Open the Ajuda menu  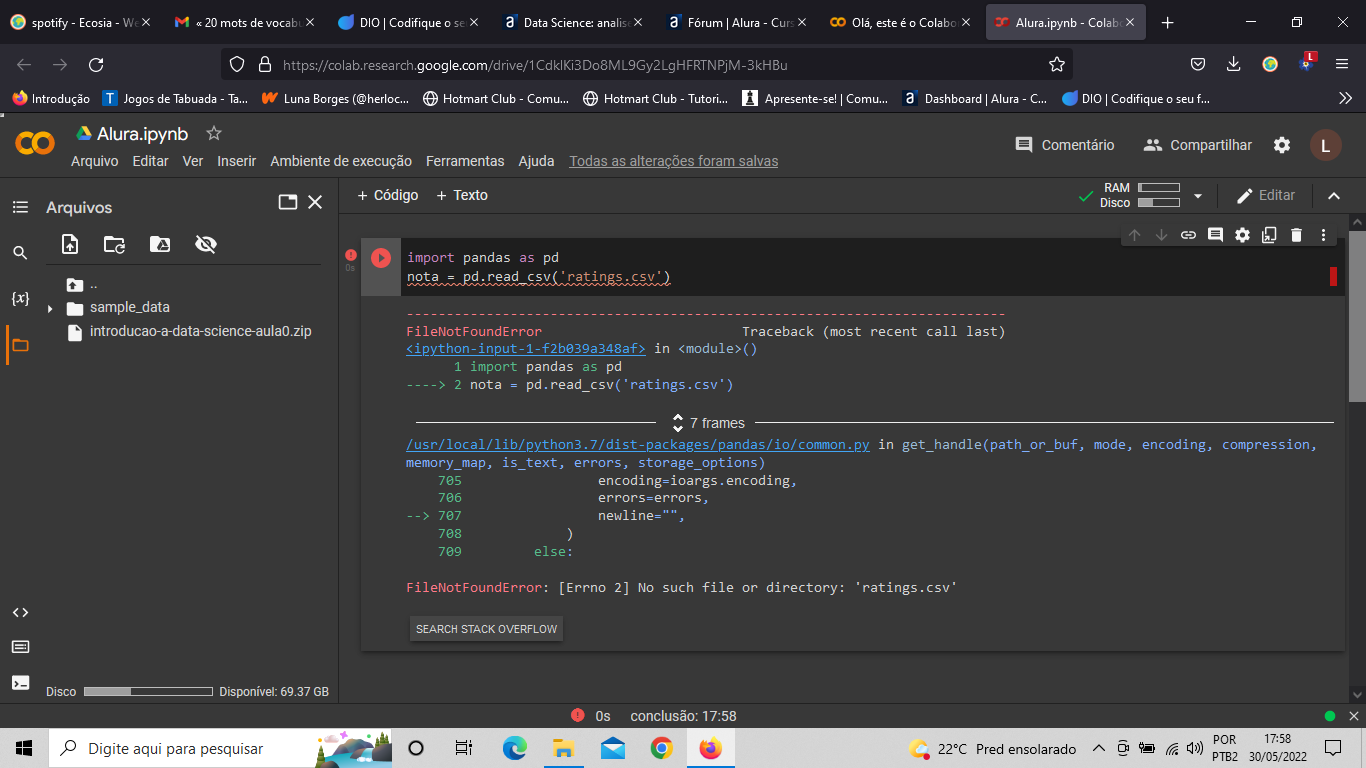[x=536, y=161]
